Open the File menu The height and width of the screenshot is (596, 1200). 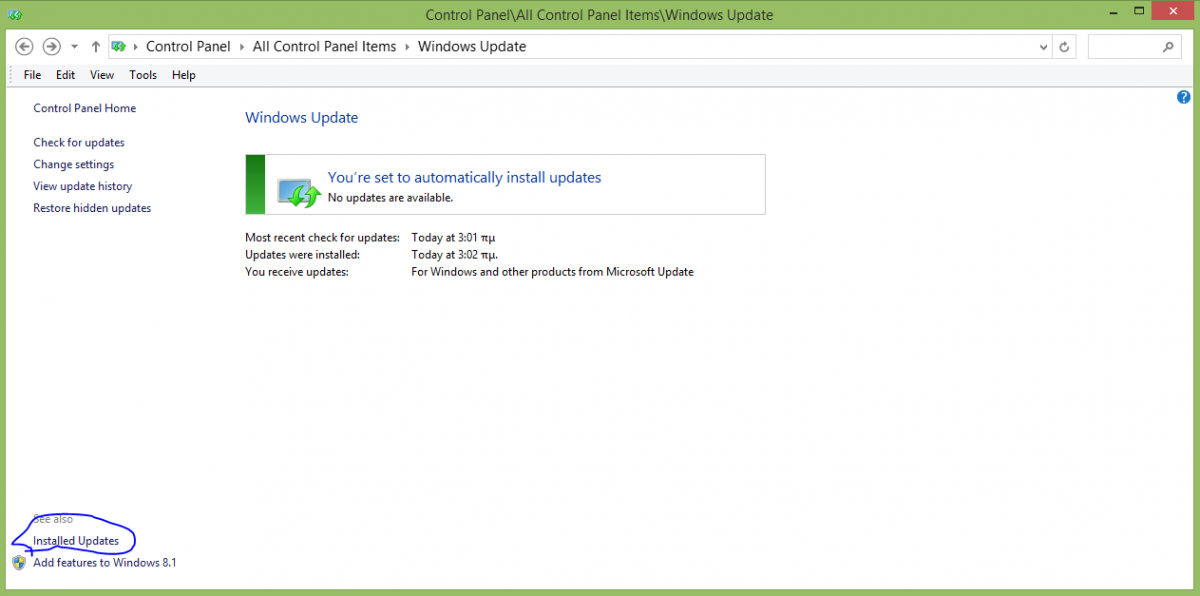pos(32,75)
